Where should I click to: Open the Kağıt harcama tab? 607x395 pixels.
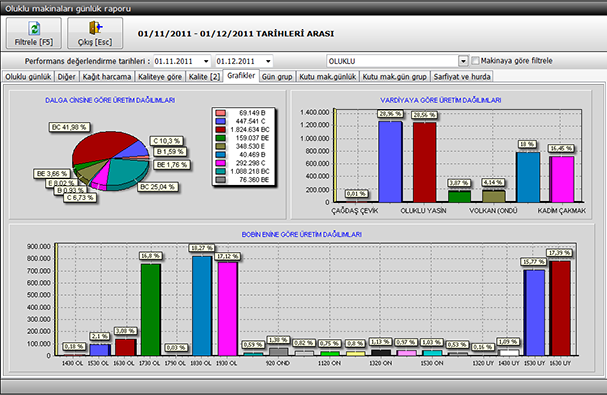coord(107,77)
